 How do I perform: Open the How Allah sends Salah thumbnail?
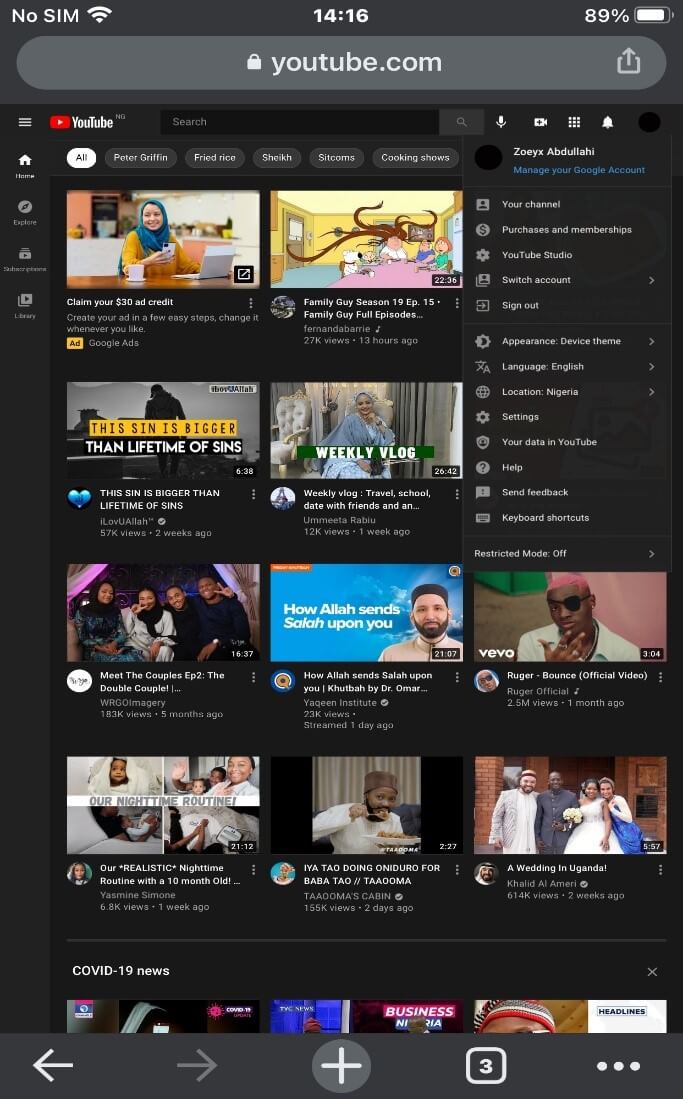coord(366,613)
